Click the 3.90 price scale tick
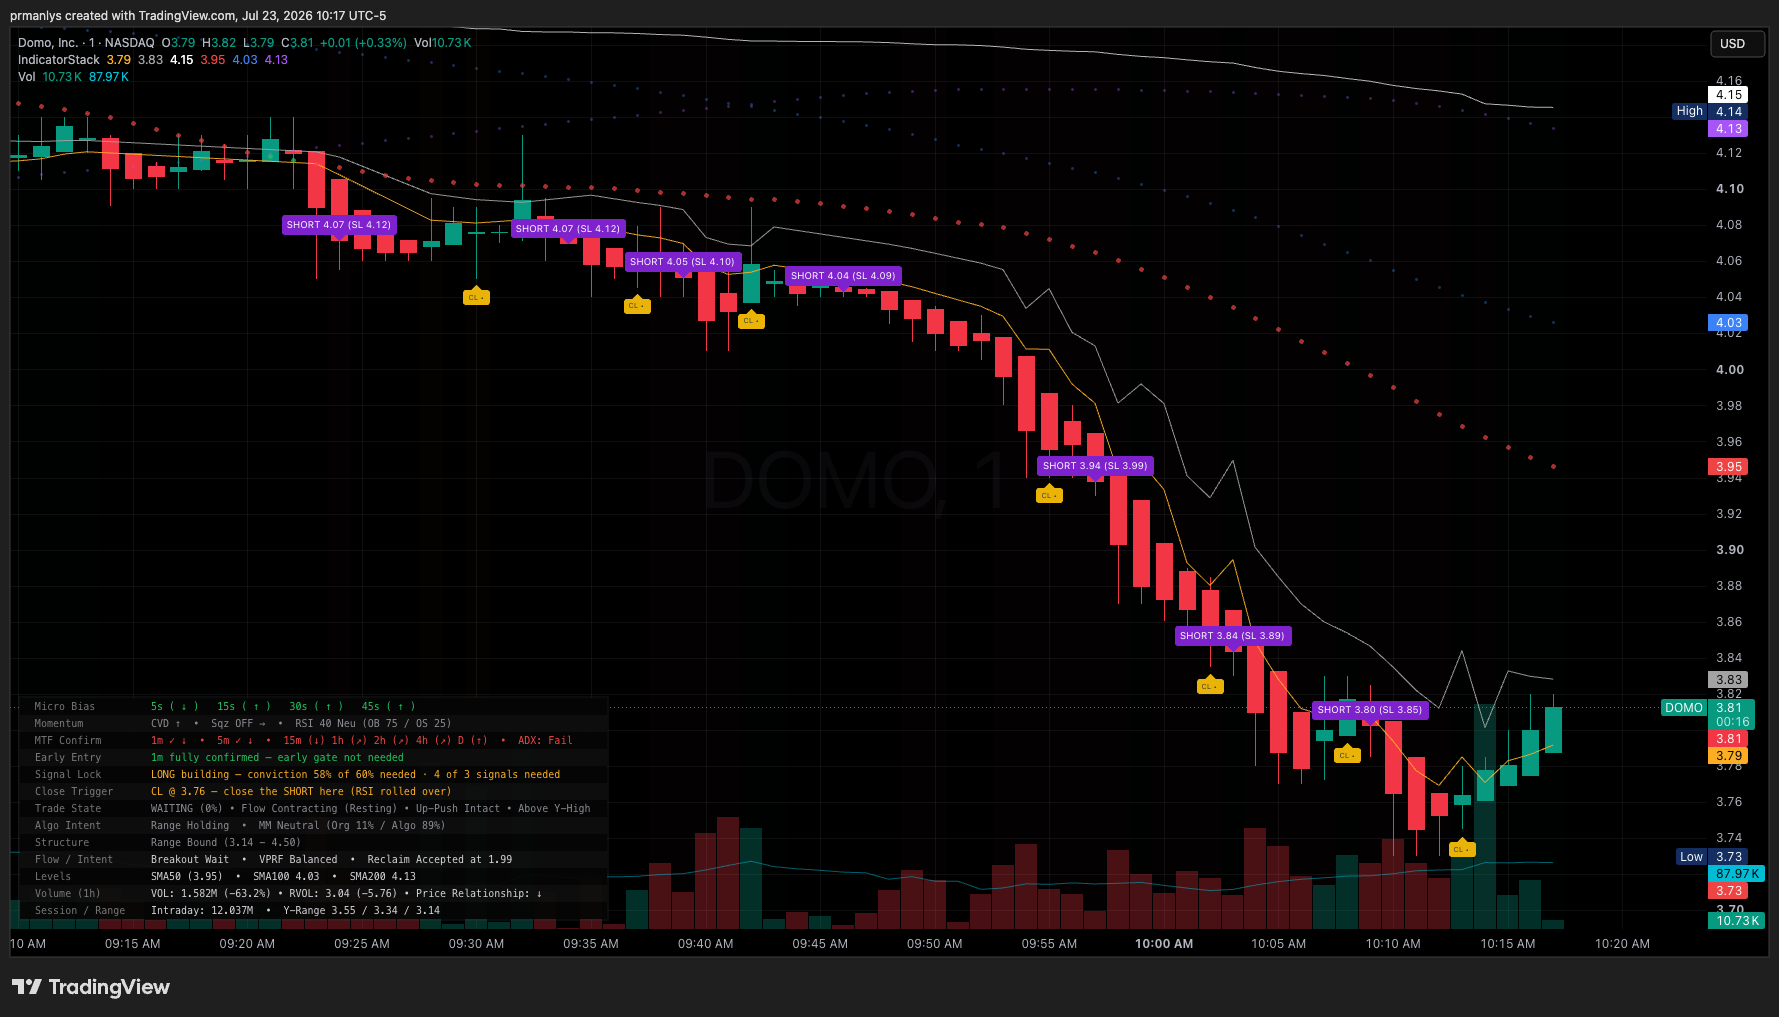The width and height of the screenshot is (1779, 1017). [1730, 550]
